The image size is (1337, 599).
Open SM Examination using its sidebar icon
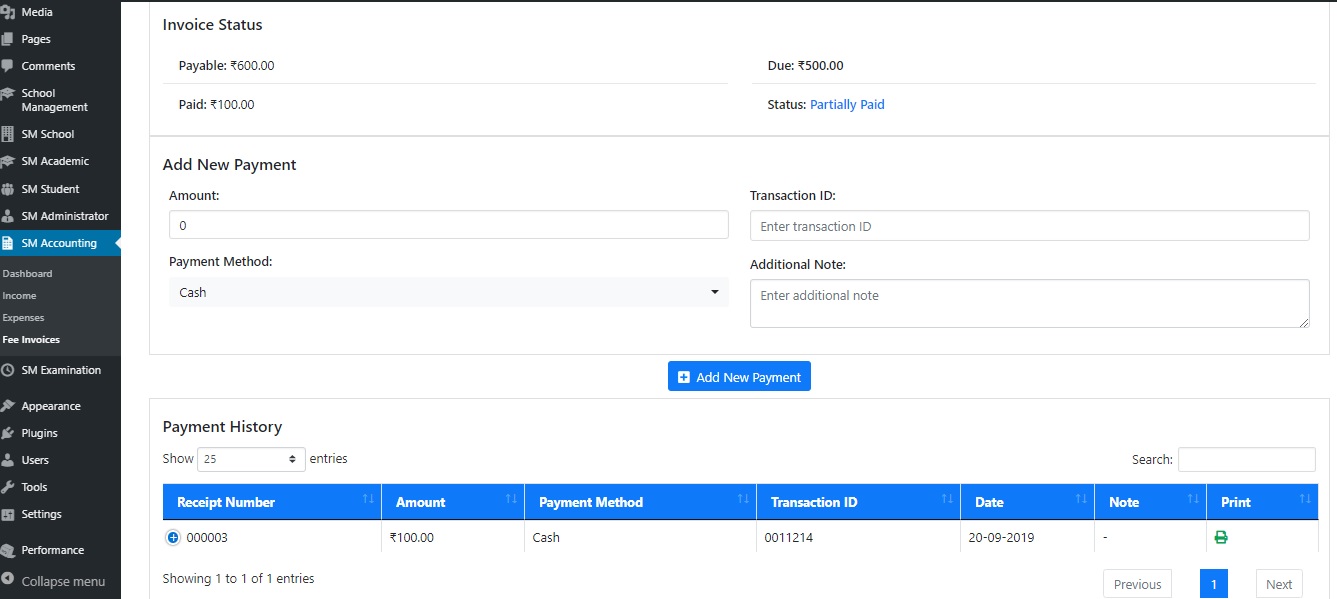12,369
